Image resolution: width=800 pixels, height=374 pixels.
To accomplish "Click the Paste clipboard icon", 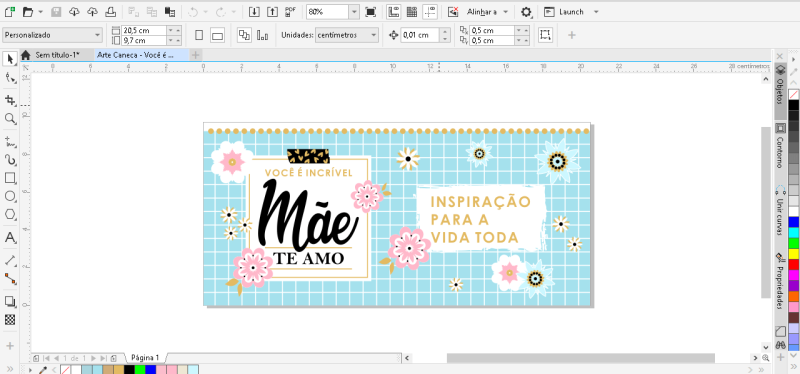I will tap(170, 11).
